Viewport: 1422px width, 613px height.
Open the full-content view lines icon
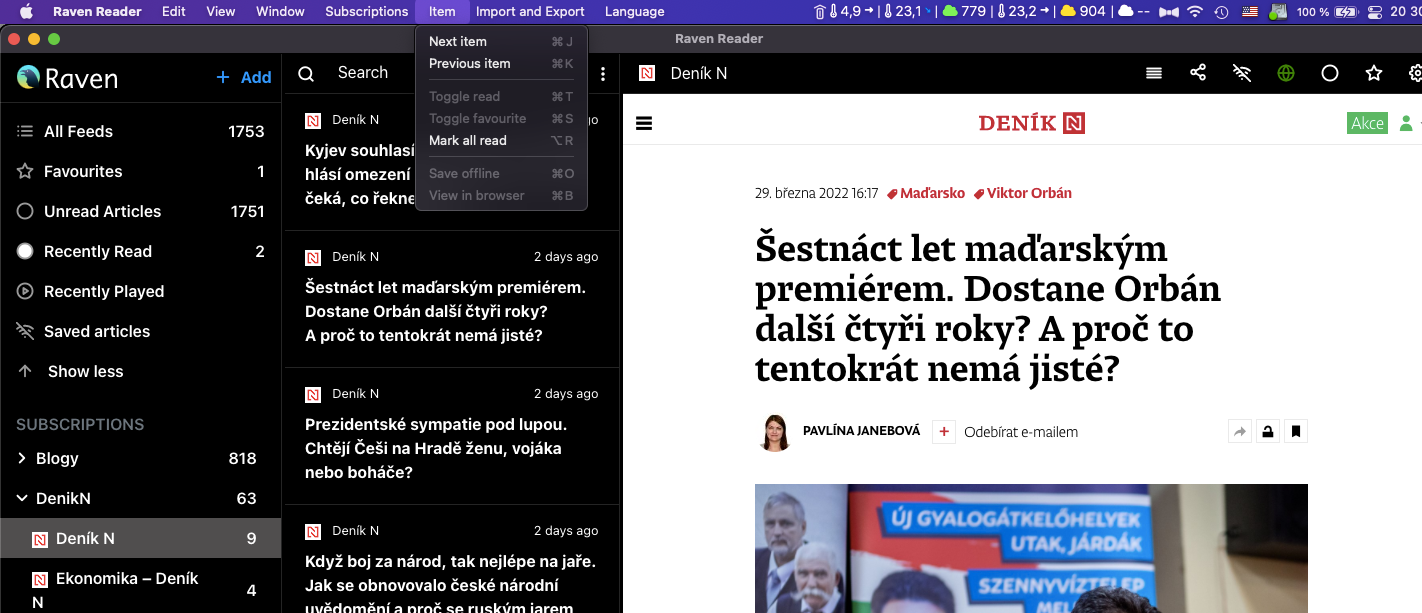[x=1154, y=73]
